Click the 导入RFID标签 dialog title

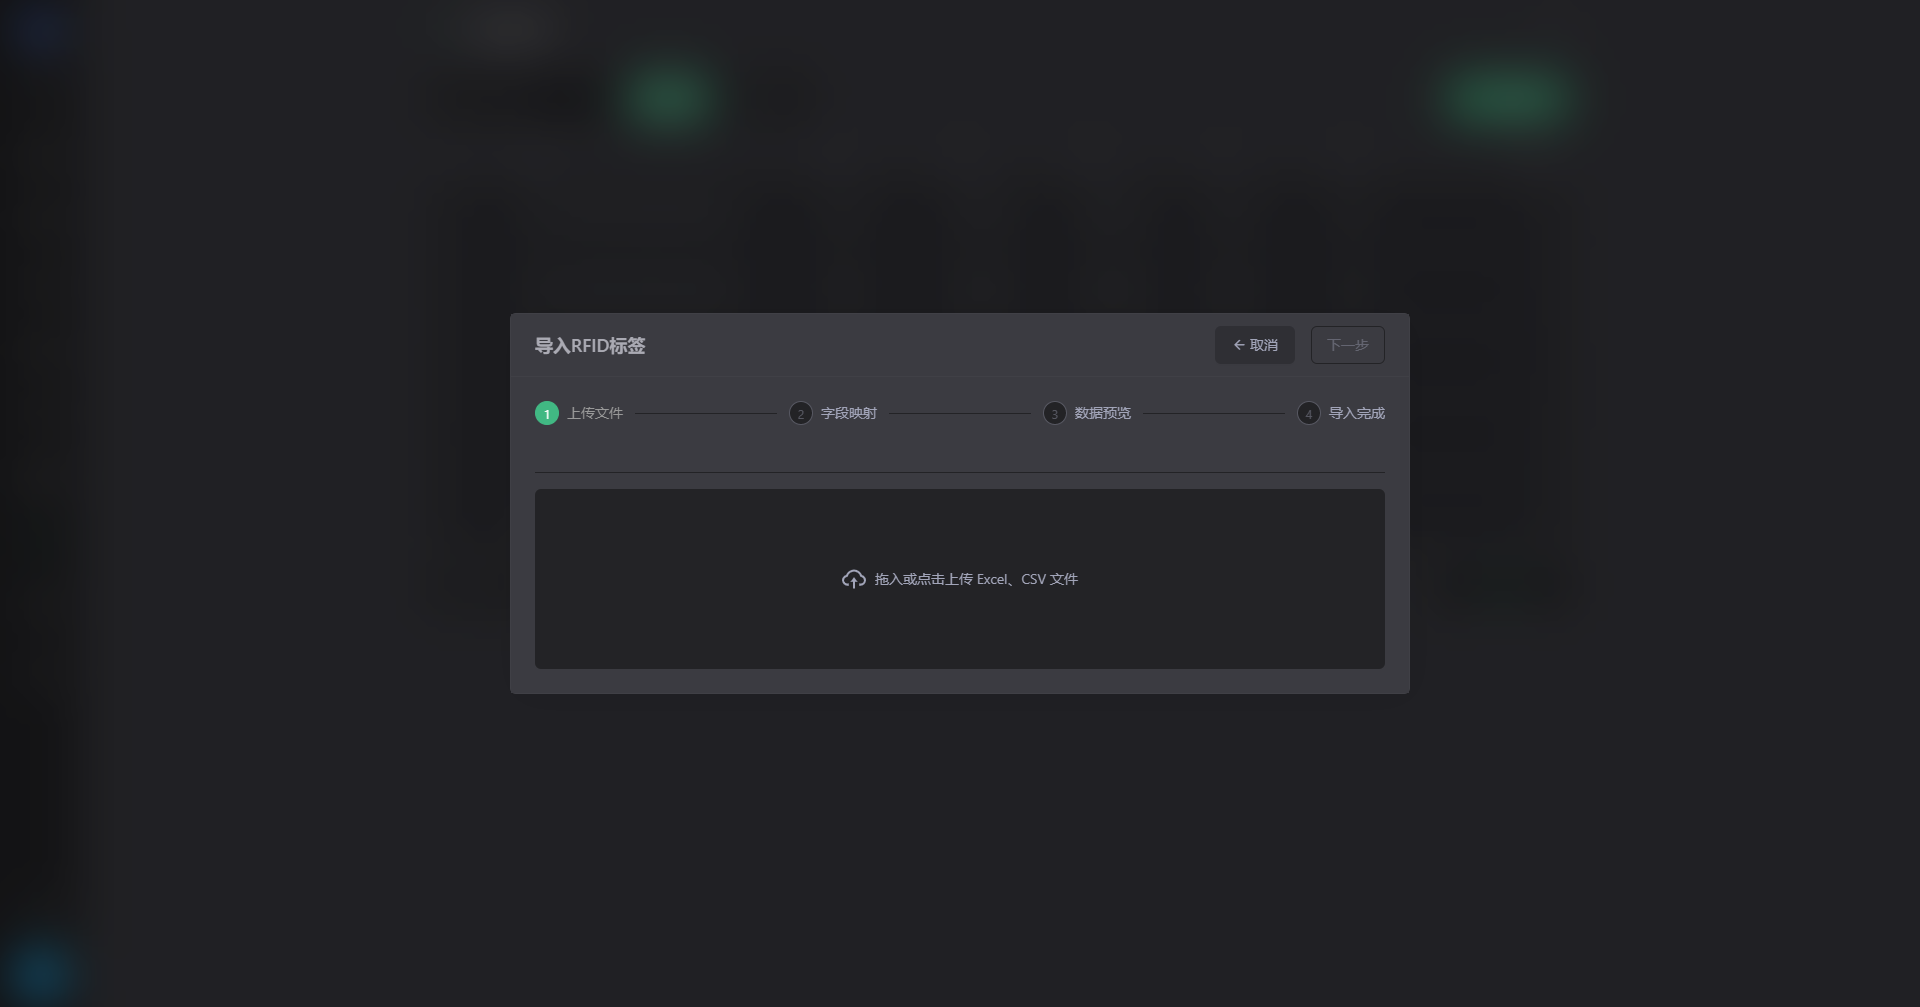click(x=590, y=346)
